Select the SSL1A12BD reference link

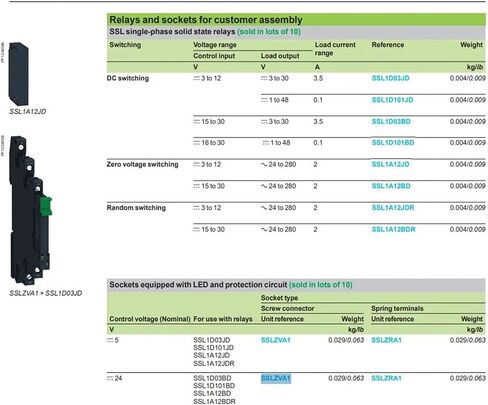tap(391, 186)
